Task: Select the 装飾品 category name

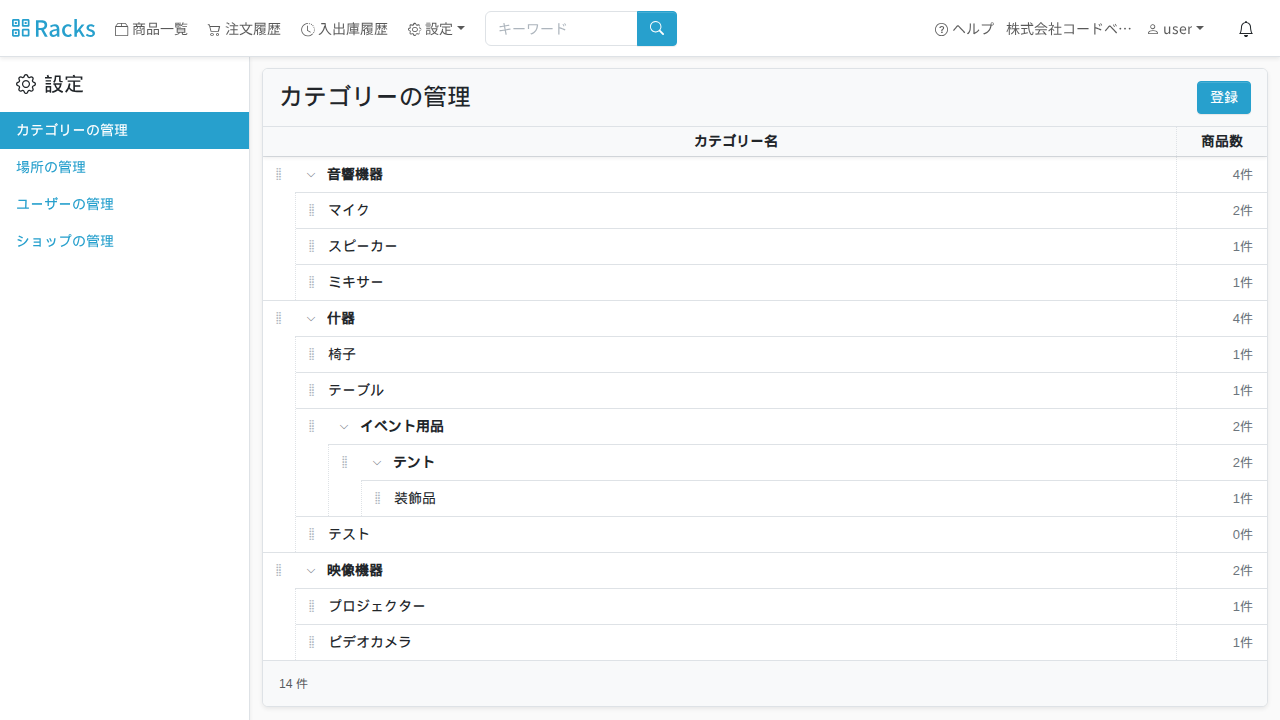Action: (x=415, y=498)
